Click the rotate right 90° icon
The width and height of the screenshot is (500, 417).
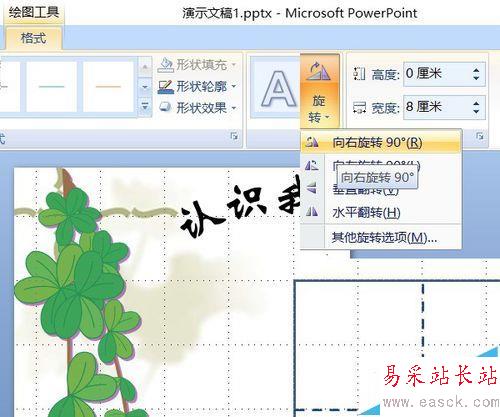(x=312, y=143)
